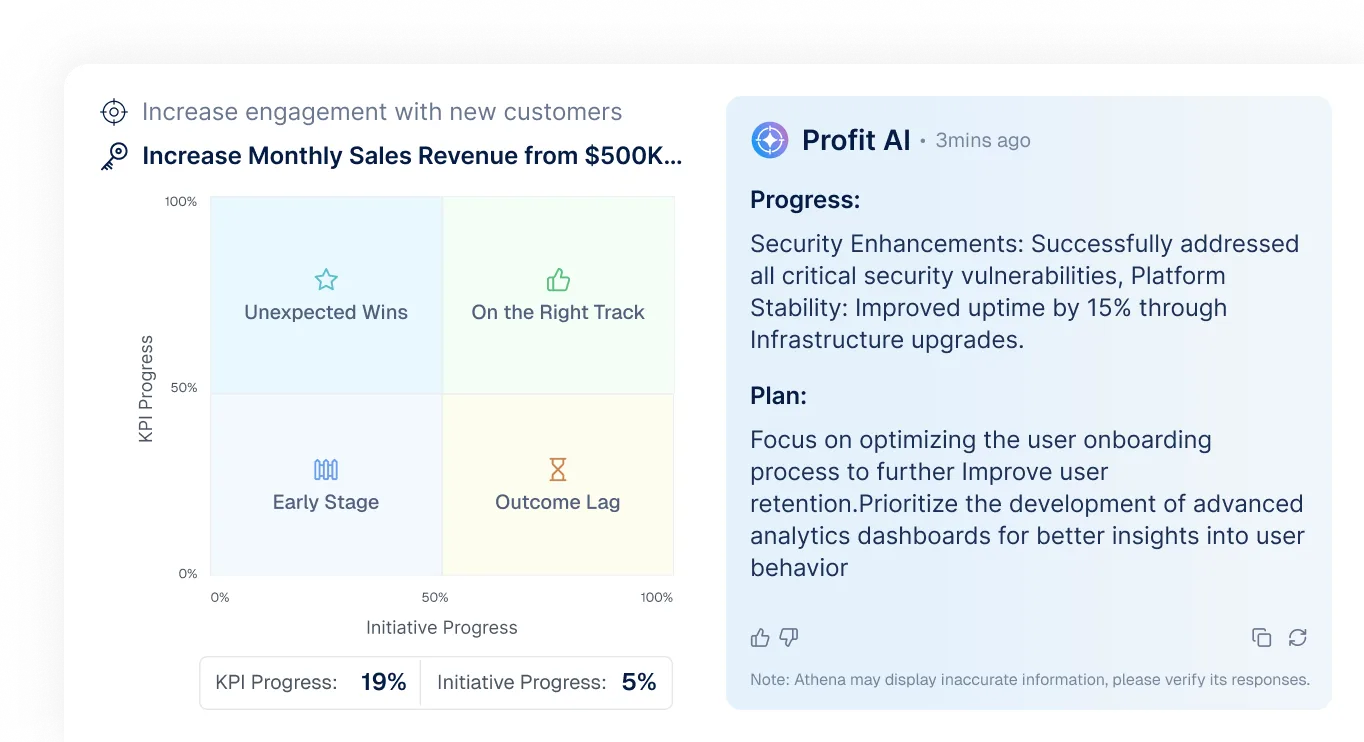This screenshot has height=742, width=1364.
Task: Click the KPI Progress 19% value
Action: [x=384, y=683]
